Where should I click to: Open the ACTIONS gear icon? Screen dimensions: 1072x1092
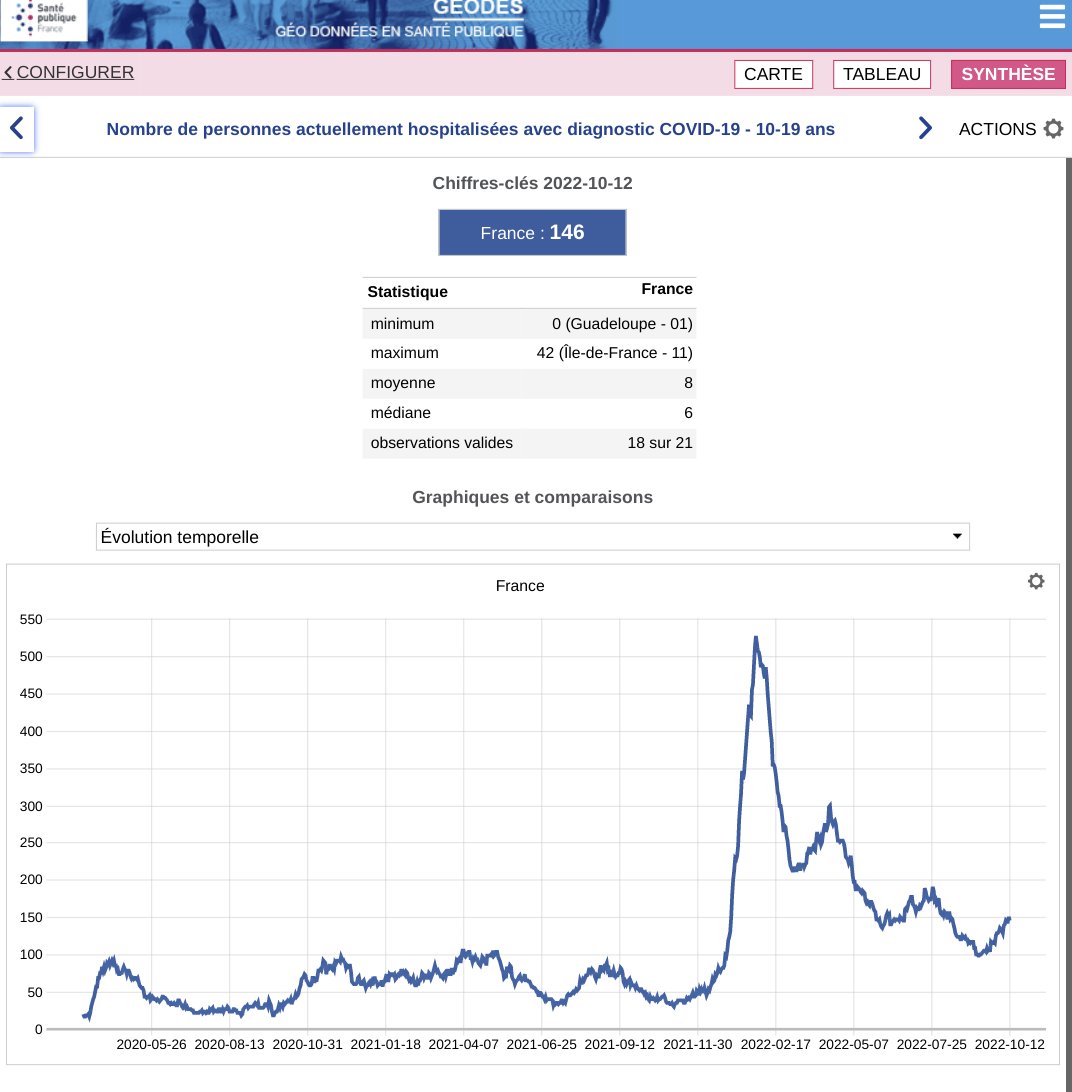tap(1053, 129)
